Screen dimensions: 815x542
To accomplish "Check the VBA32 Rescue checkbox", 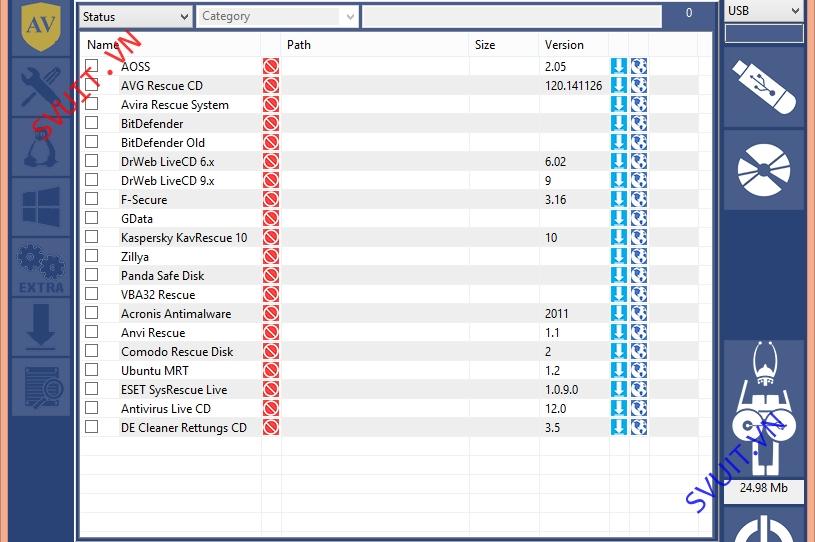I will coord(91,294).
